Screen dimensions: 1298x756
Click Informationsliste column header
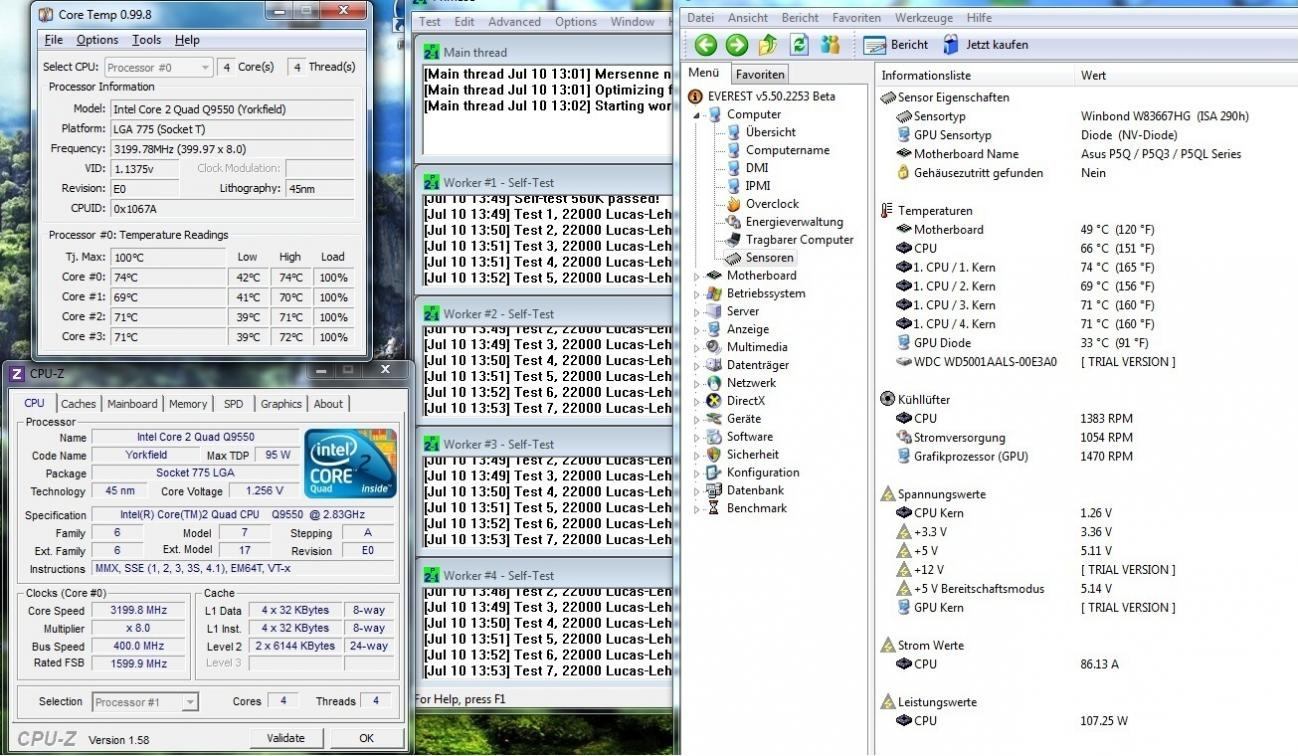[x=926, y=76]
